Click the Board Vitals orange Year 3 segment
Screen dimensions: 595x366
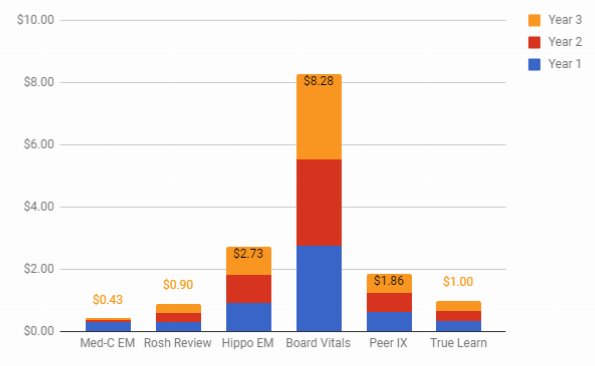(x=319, y=117)
